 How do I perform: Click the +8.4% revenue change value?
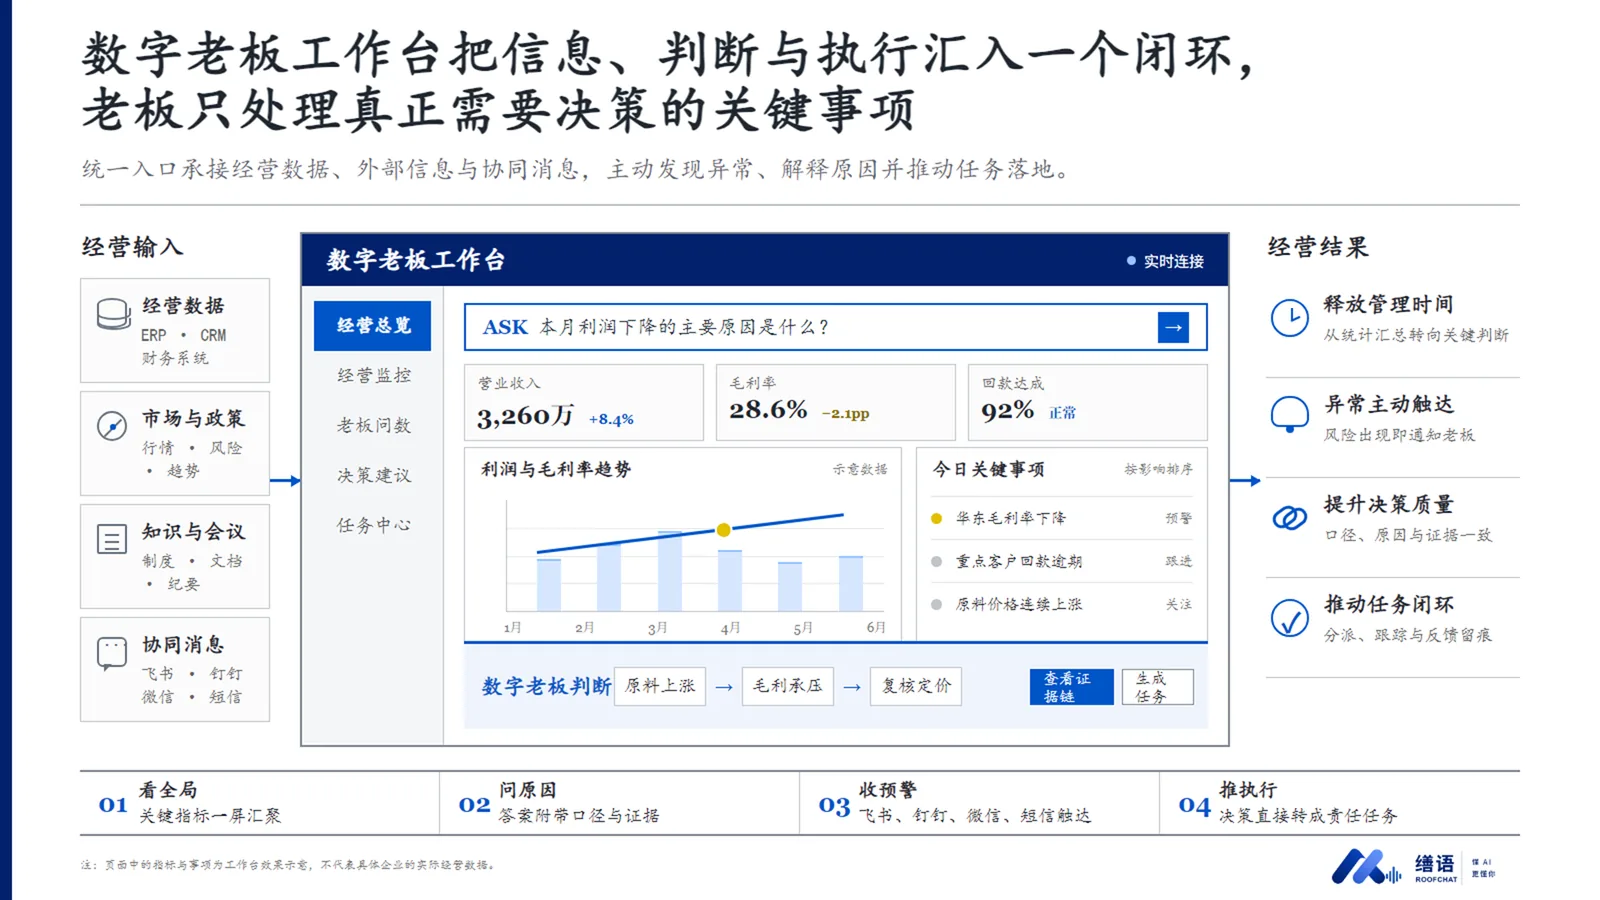pyautogui.click(x=611, y=419)
